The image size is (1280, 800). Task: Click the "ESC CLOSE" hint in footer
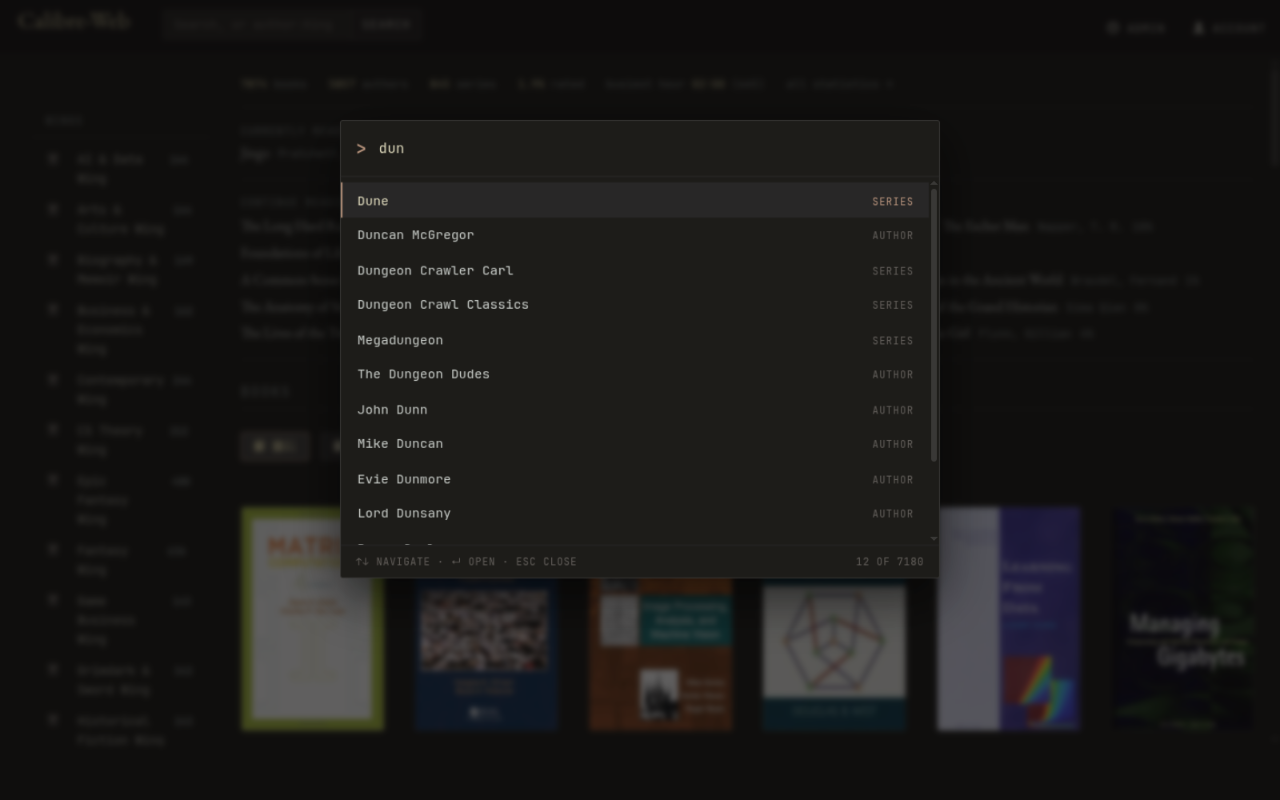tap(546, 562)
